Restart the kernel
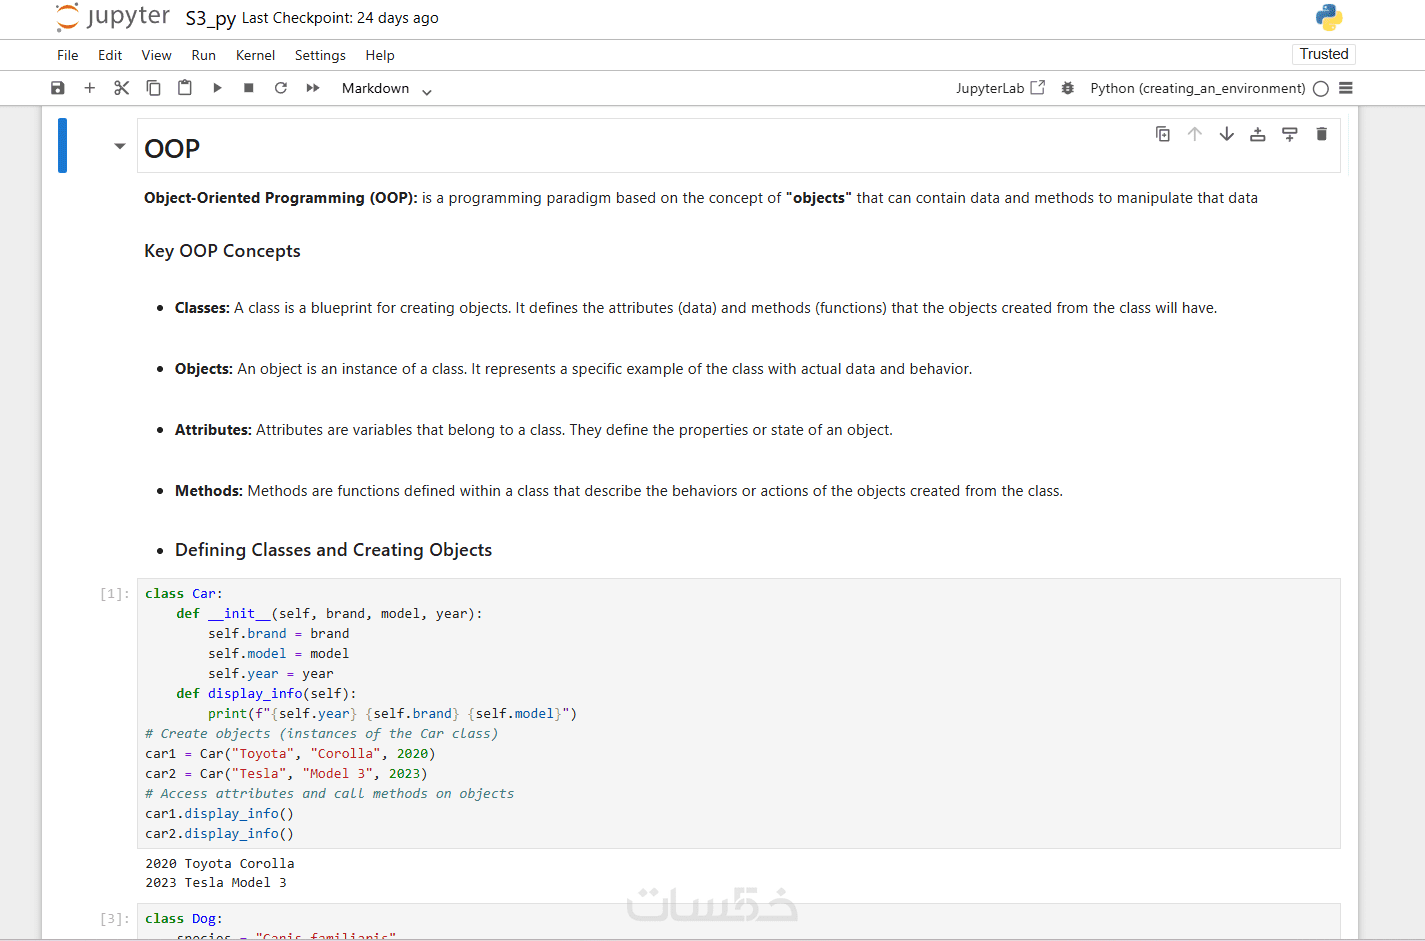The width and height of the screenshot is (1425, 941). click(281, 88)
